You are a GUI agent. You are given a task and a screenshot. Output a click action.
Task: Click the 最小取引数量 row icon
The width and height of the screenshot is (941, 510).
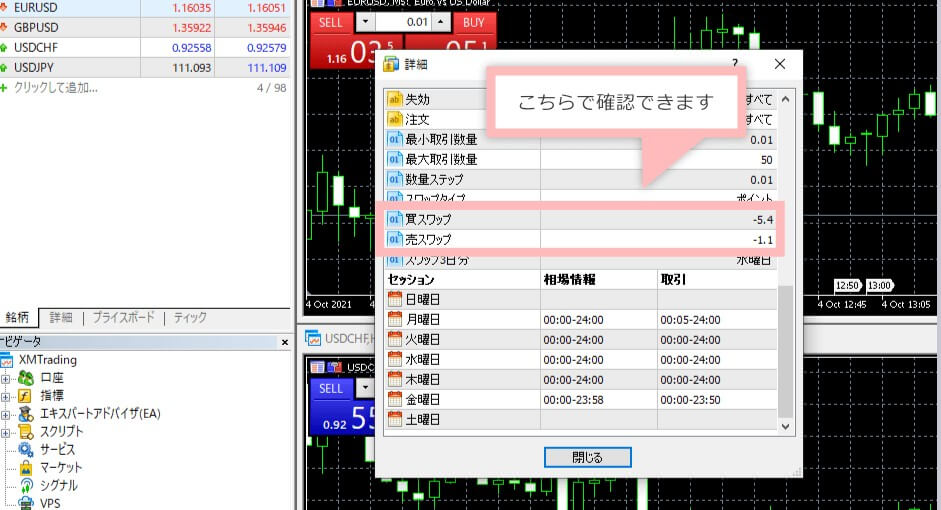[394, 139]
